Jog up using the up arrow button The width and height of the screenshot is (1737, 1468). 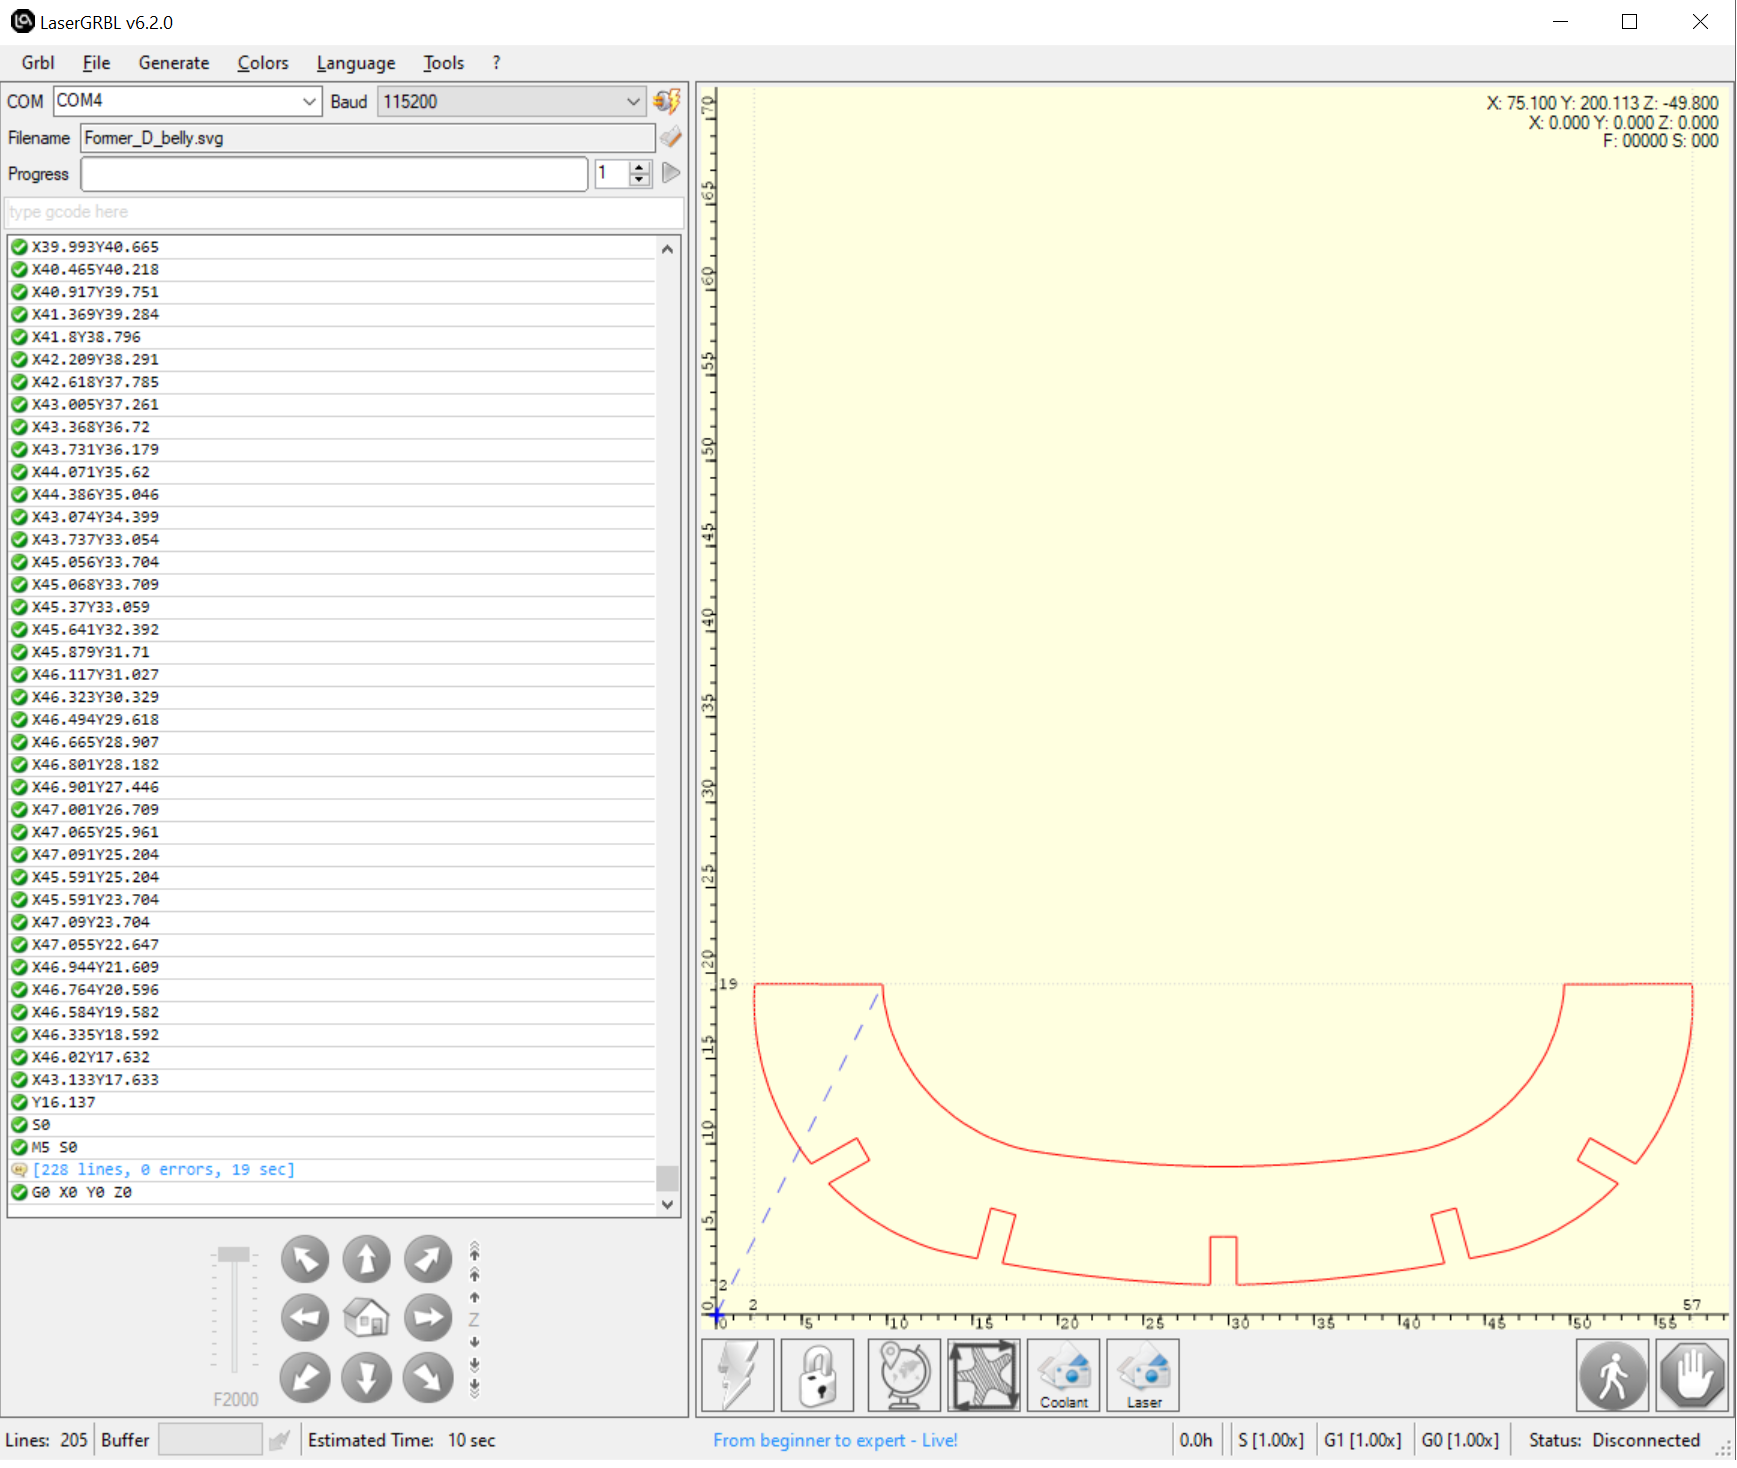(x=366, y=1259)
